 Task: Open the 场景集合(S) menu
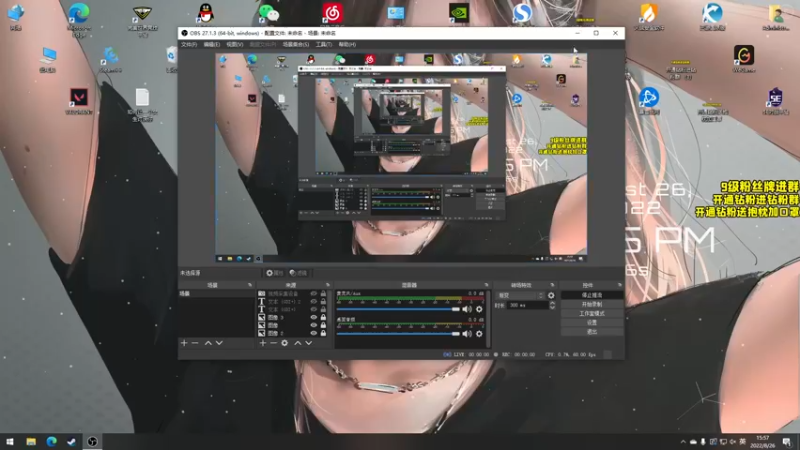coord(296,44)
